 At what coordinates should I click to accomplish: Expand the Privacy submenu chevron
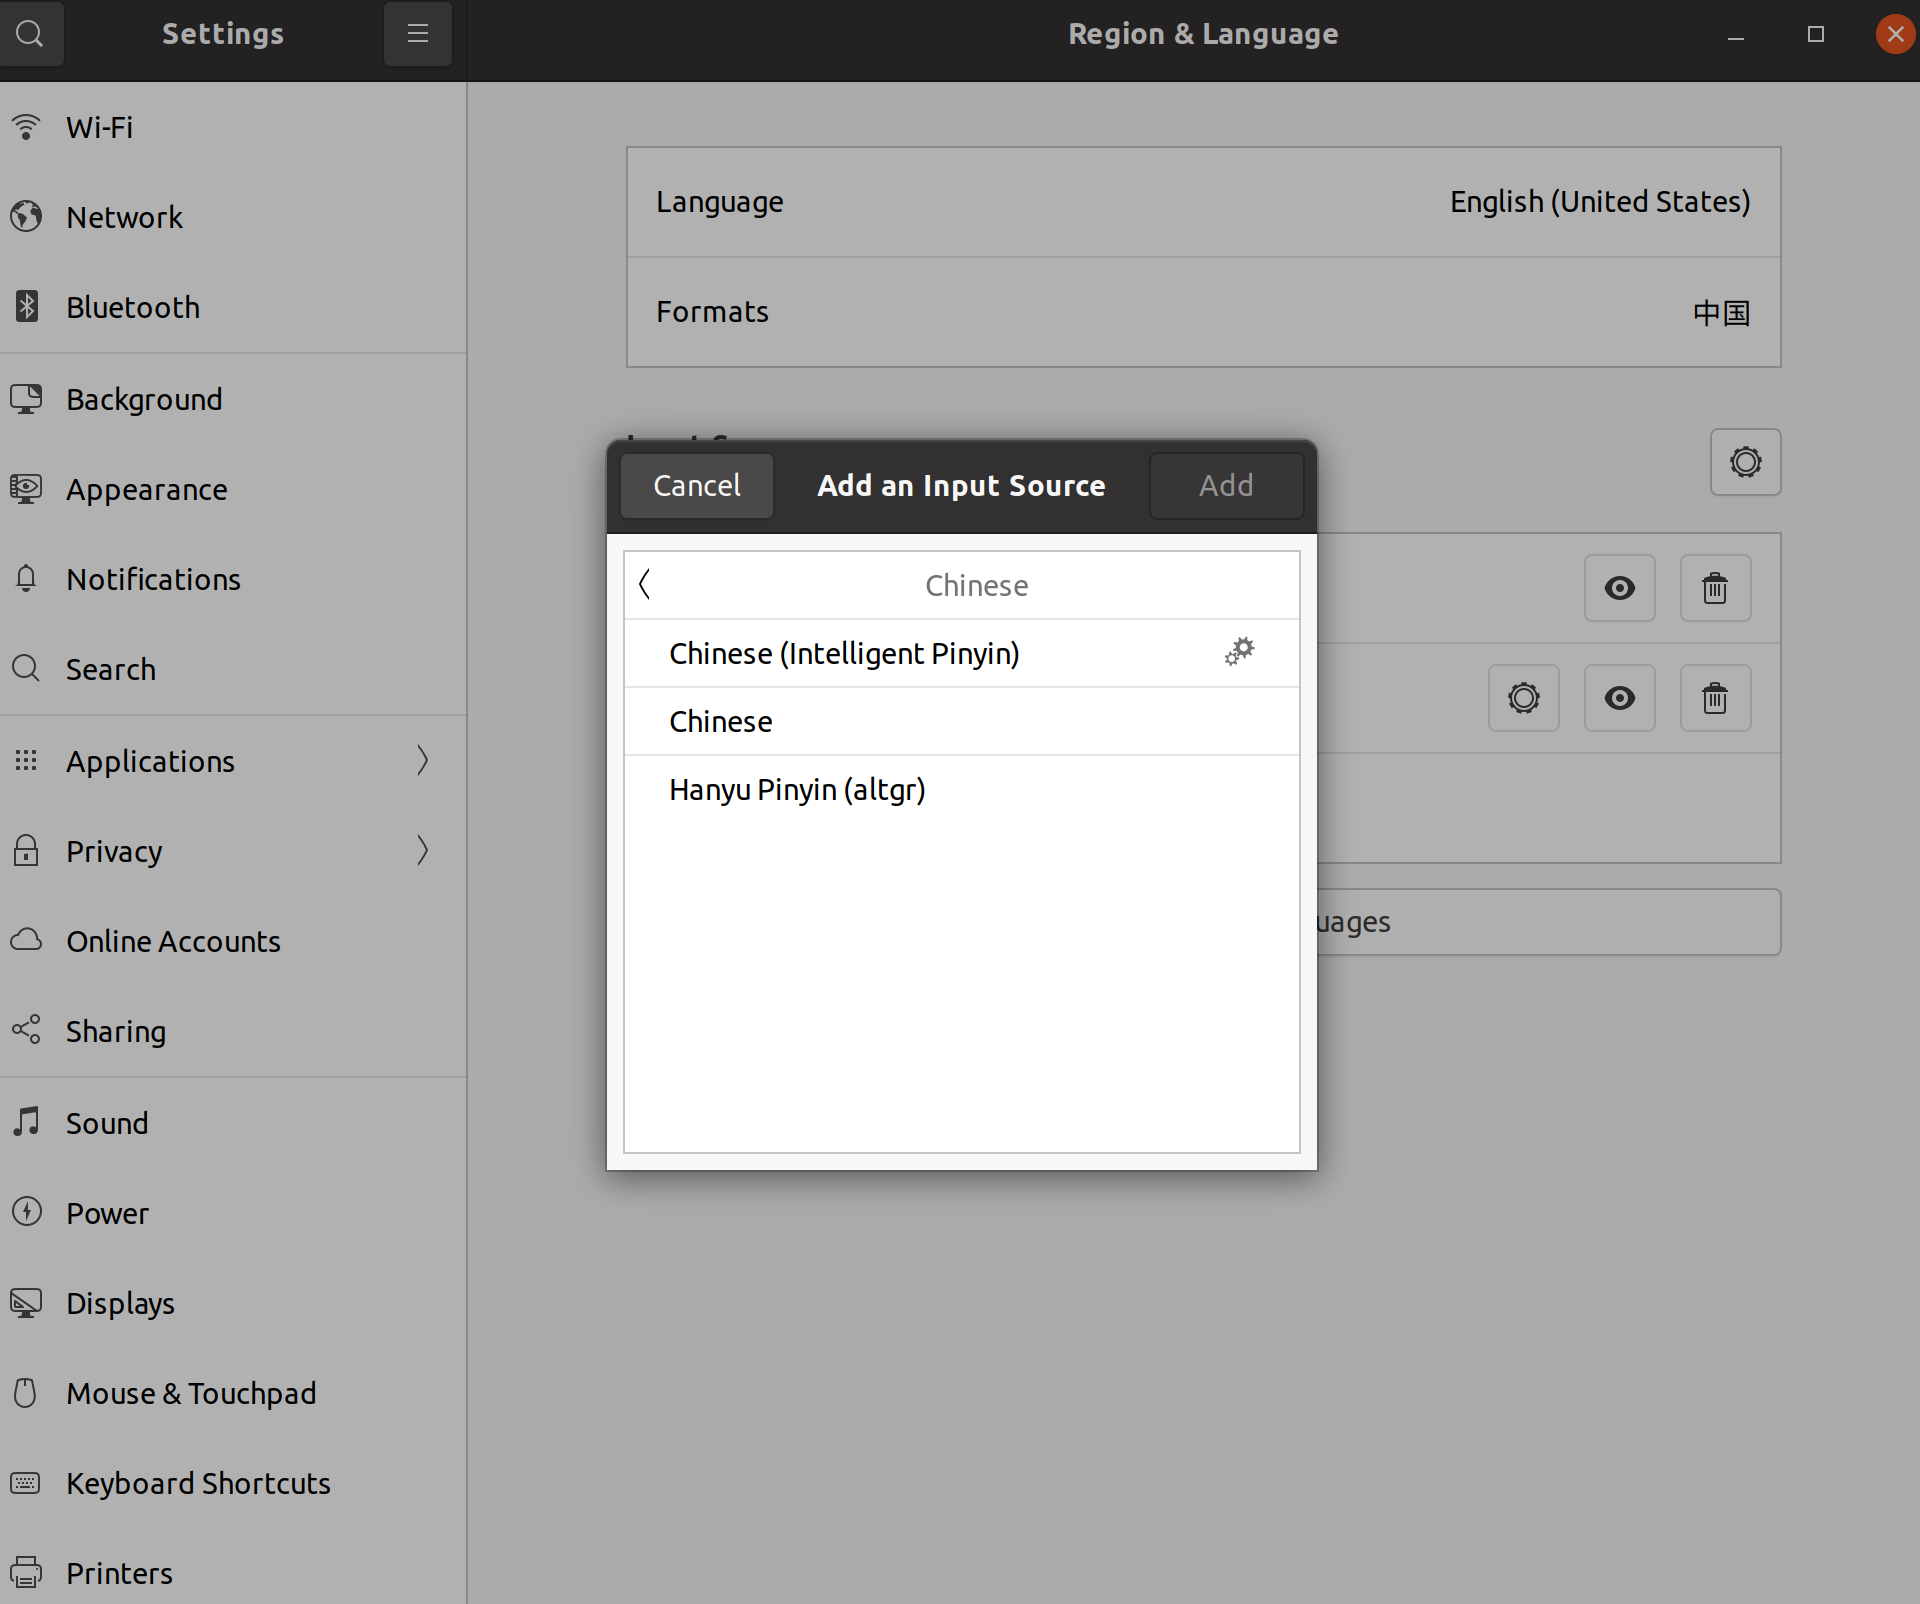(422, 851)
